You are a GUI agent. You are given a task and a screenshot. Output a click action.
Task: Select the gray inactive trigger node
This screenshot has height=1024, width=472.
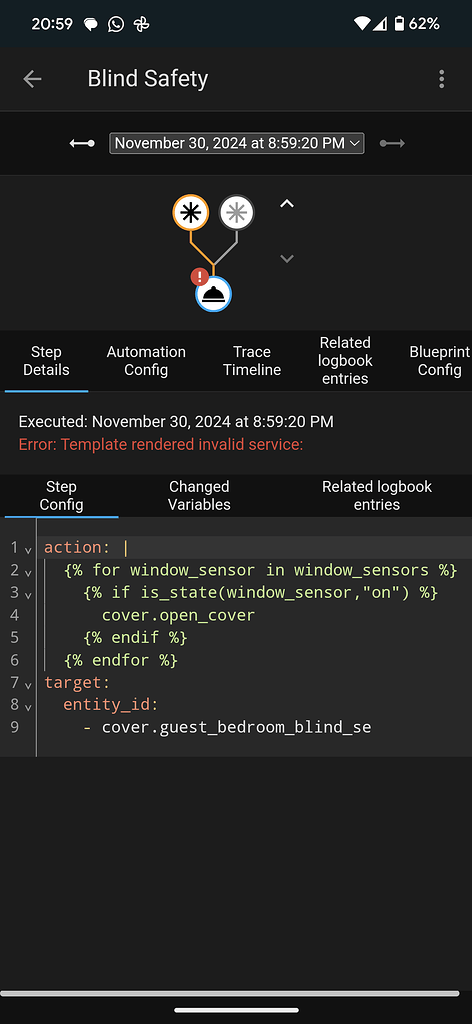(x=236, y=213)
